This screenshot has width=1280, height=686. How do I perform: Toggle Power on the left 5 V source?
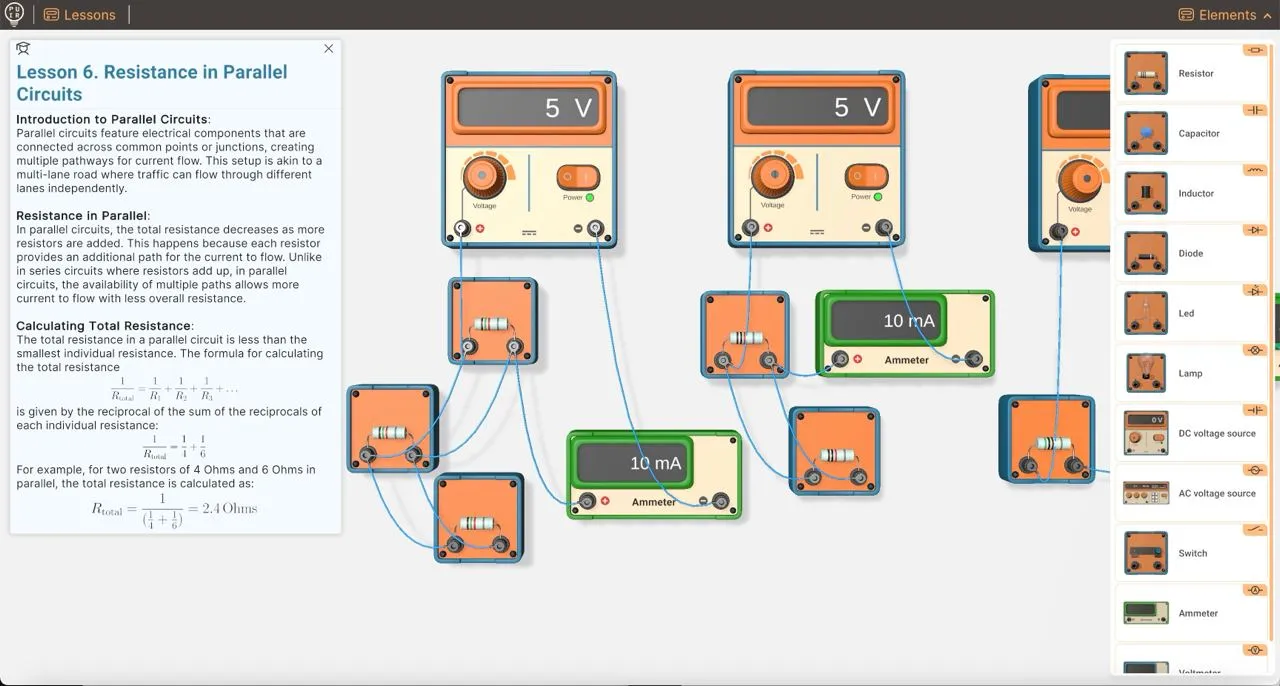pyautogui.click(x=578, y=175)
